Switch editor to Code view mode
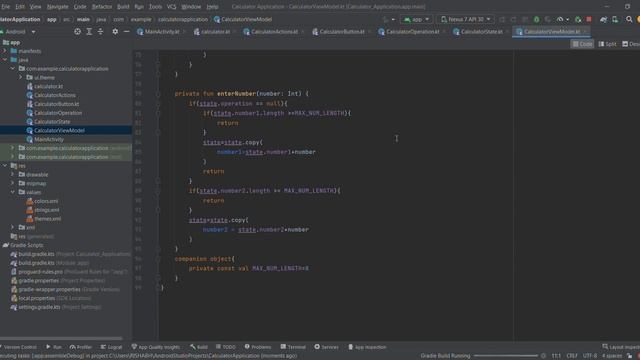 pyautogui.click(x=582, y=44)
